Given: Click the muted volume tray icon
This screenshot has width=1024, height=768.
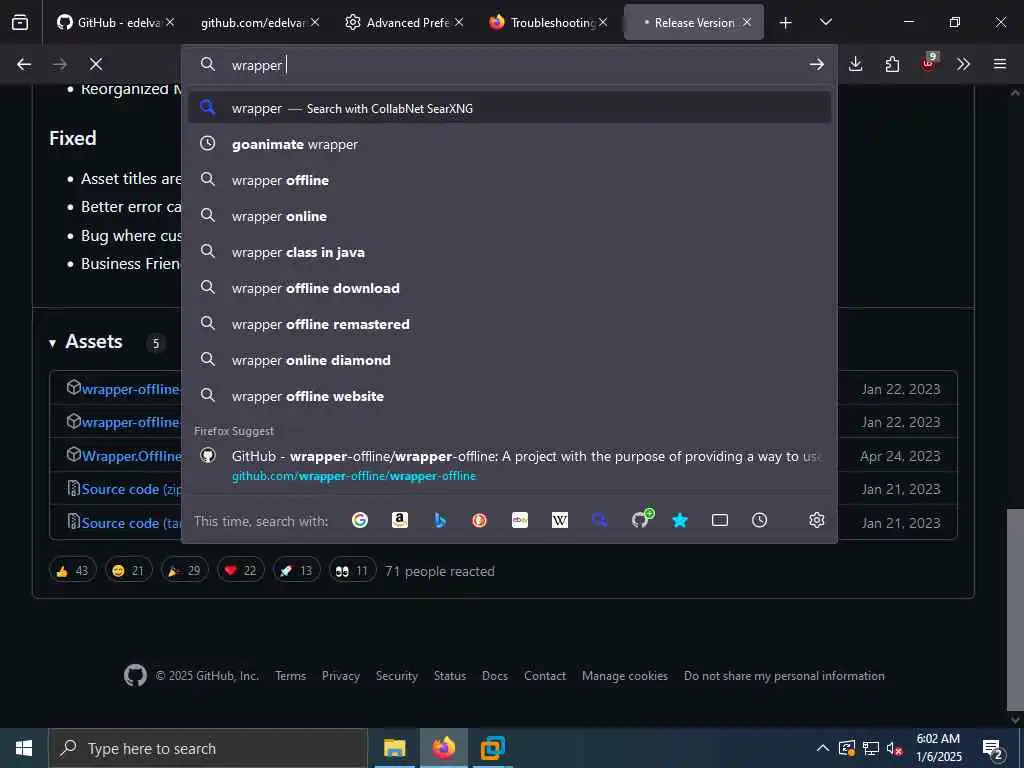Looking at the screenshot, I should 894,748.
